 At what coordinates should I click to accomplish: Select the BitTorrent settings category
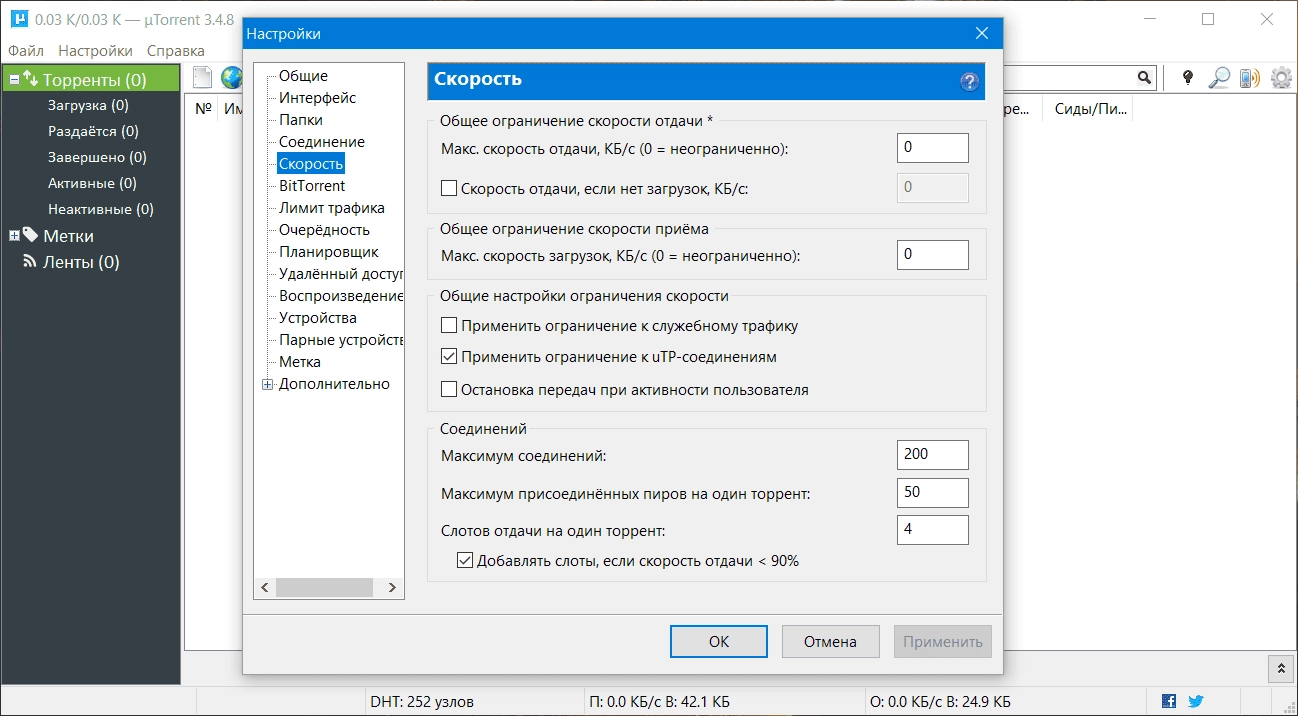[x=313, y=185]
